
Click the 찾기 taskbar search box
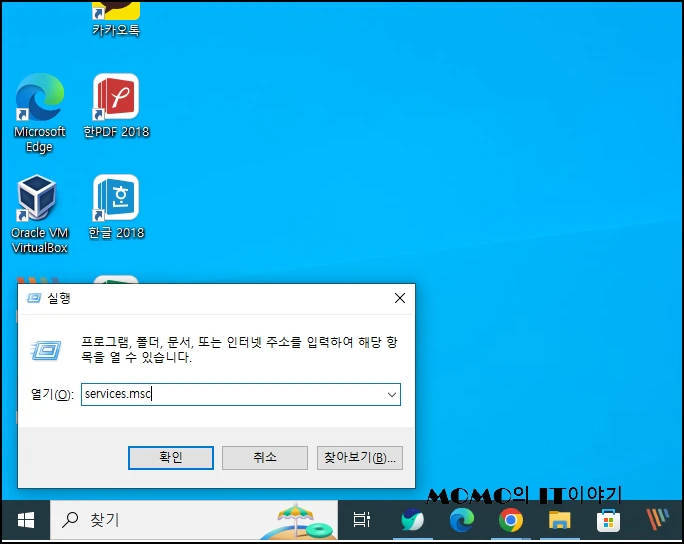[x=194, y=520]
